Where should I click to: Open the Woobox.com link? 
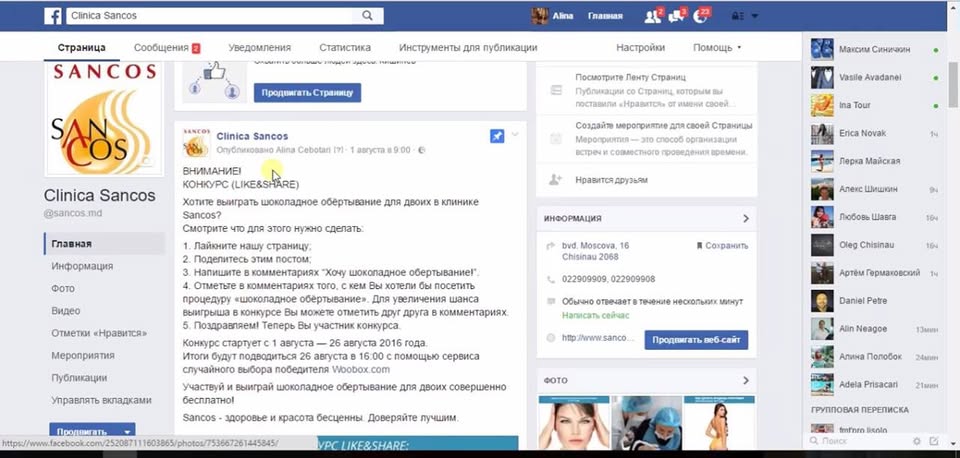coord(361,370)
